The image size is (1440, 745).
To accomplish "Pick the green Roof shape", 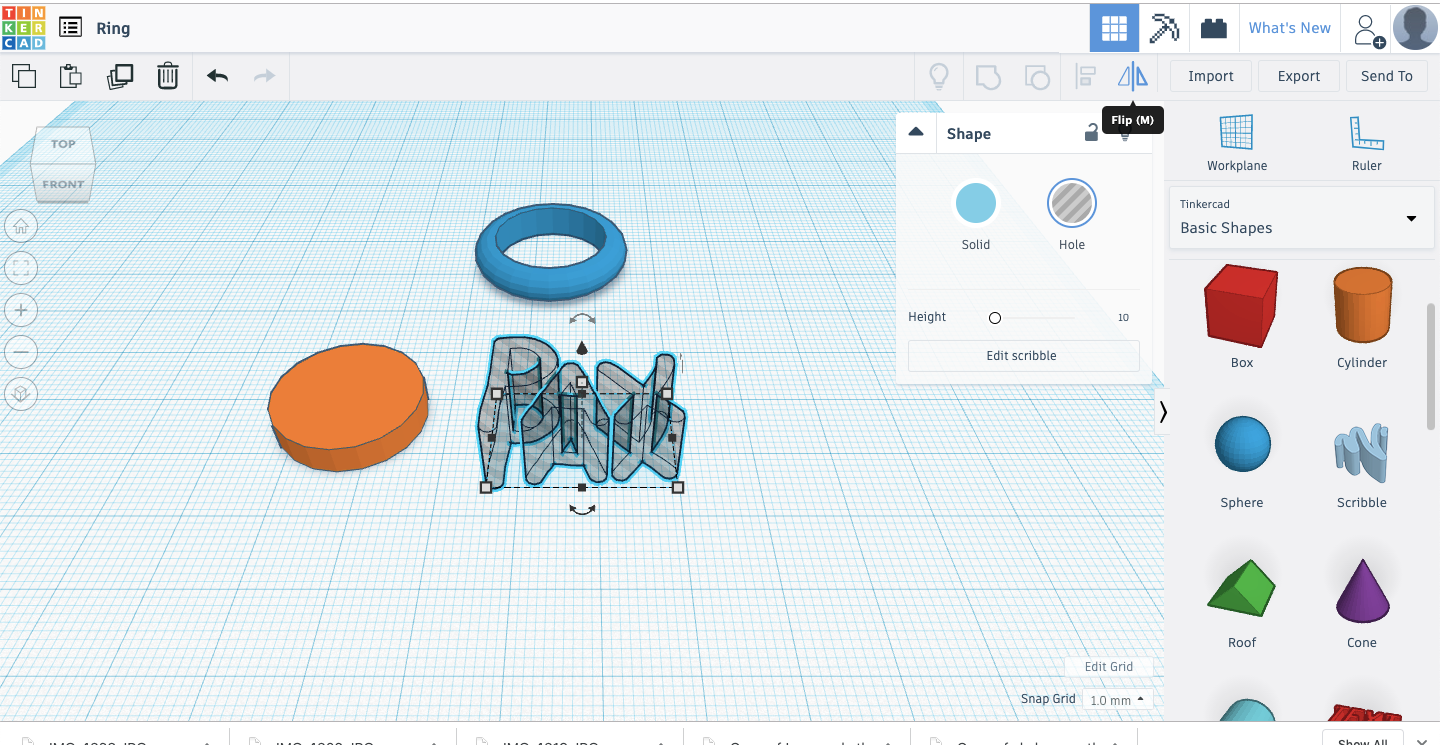I will 1242,588.
